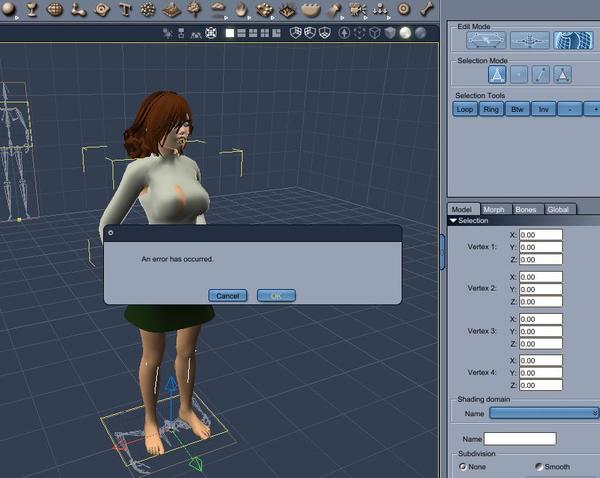This screenshot has width=600, height=478.
Task: Click the Loop selection button
Action: point(465,109)
